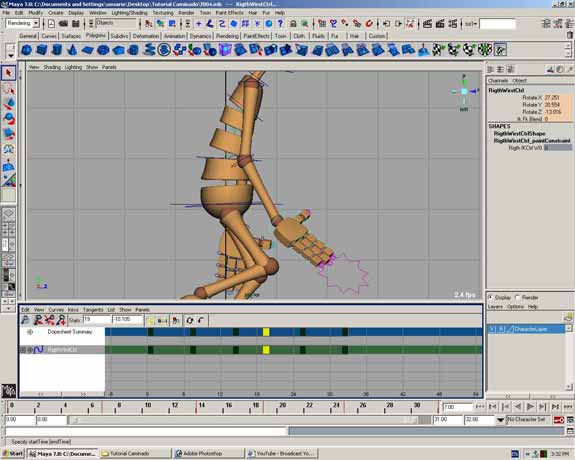Click the current time field showing 7.00
This screenshot has width=575, height=460.
(457, 407)
